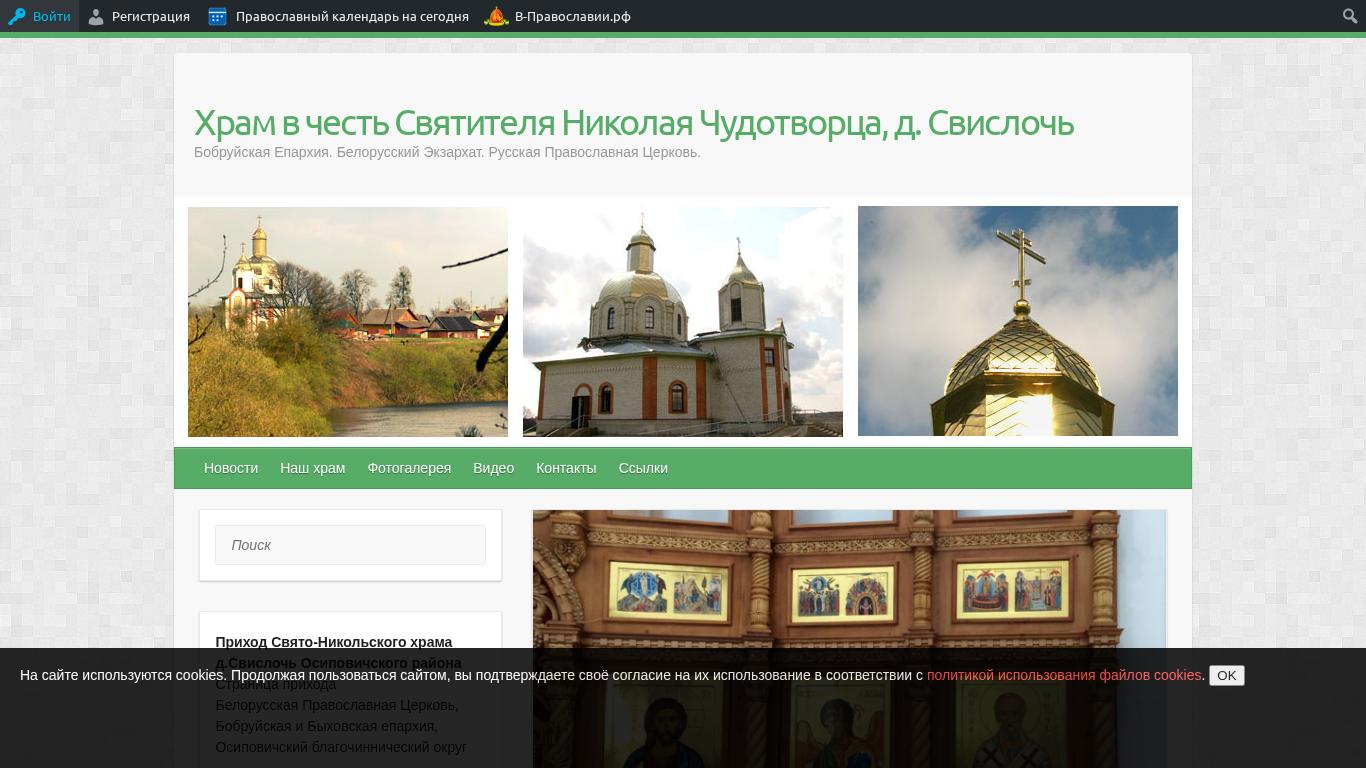
Task: Go to the Наш храм page
Action: pos(312,468)
